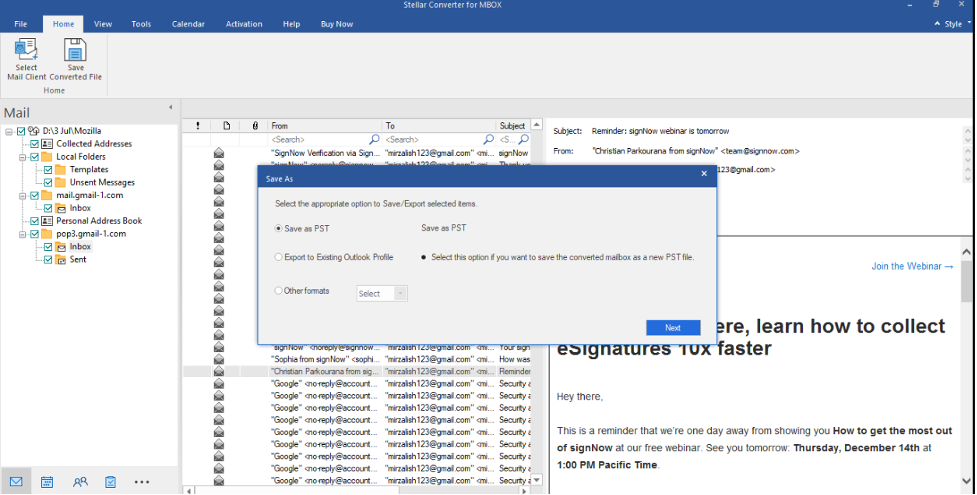Viewport: 977px width, 495px height.
Task: Open Contacts view icon in bottom bar
Action: pos(80,482)
